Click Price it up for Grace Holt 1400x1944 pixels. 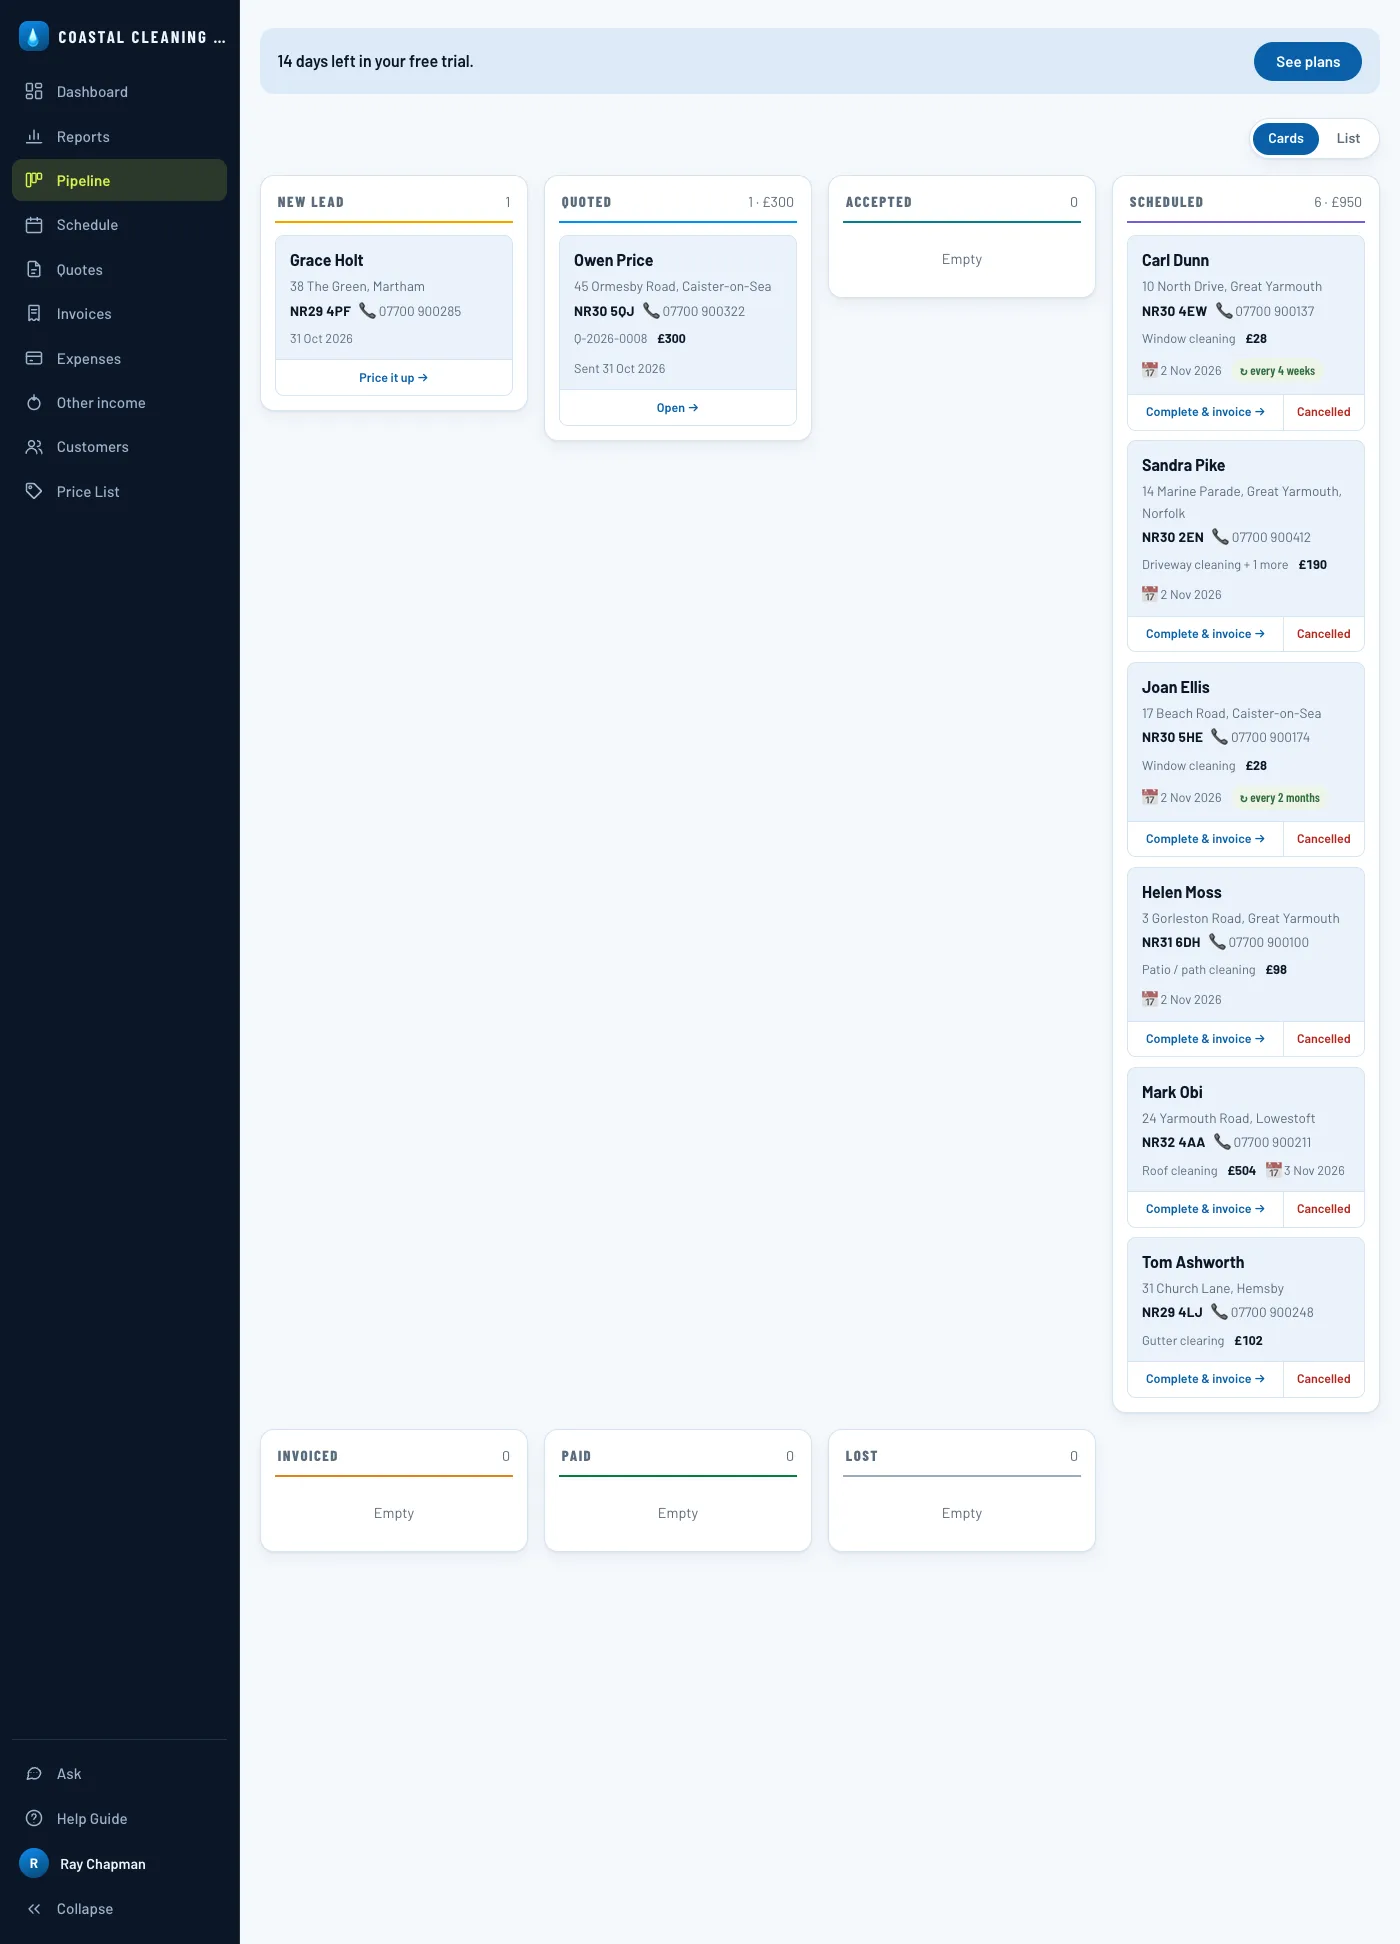[394, 378]
